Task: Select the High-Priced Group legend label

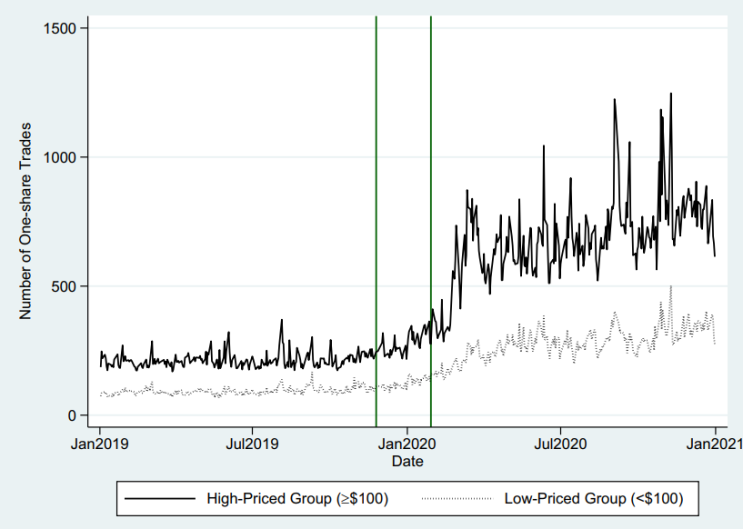Action: point(298,499)
